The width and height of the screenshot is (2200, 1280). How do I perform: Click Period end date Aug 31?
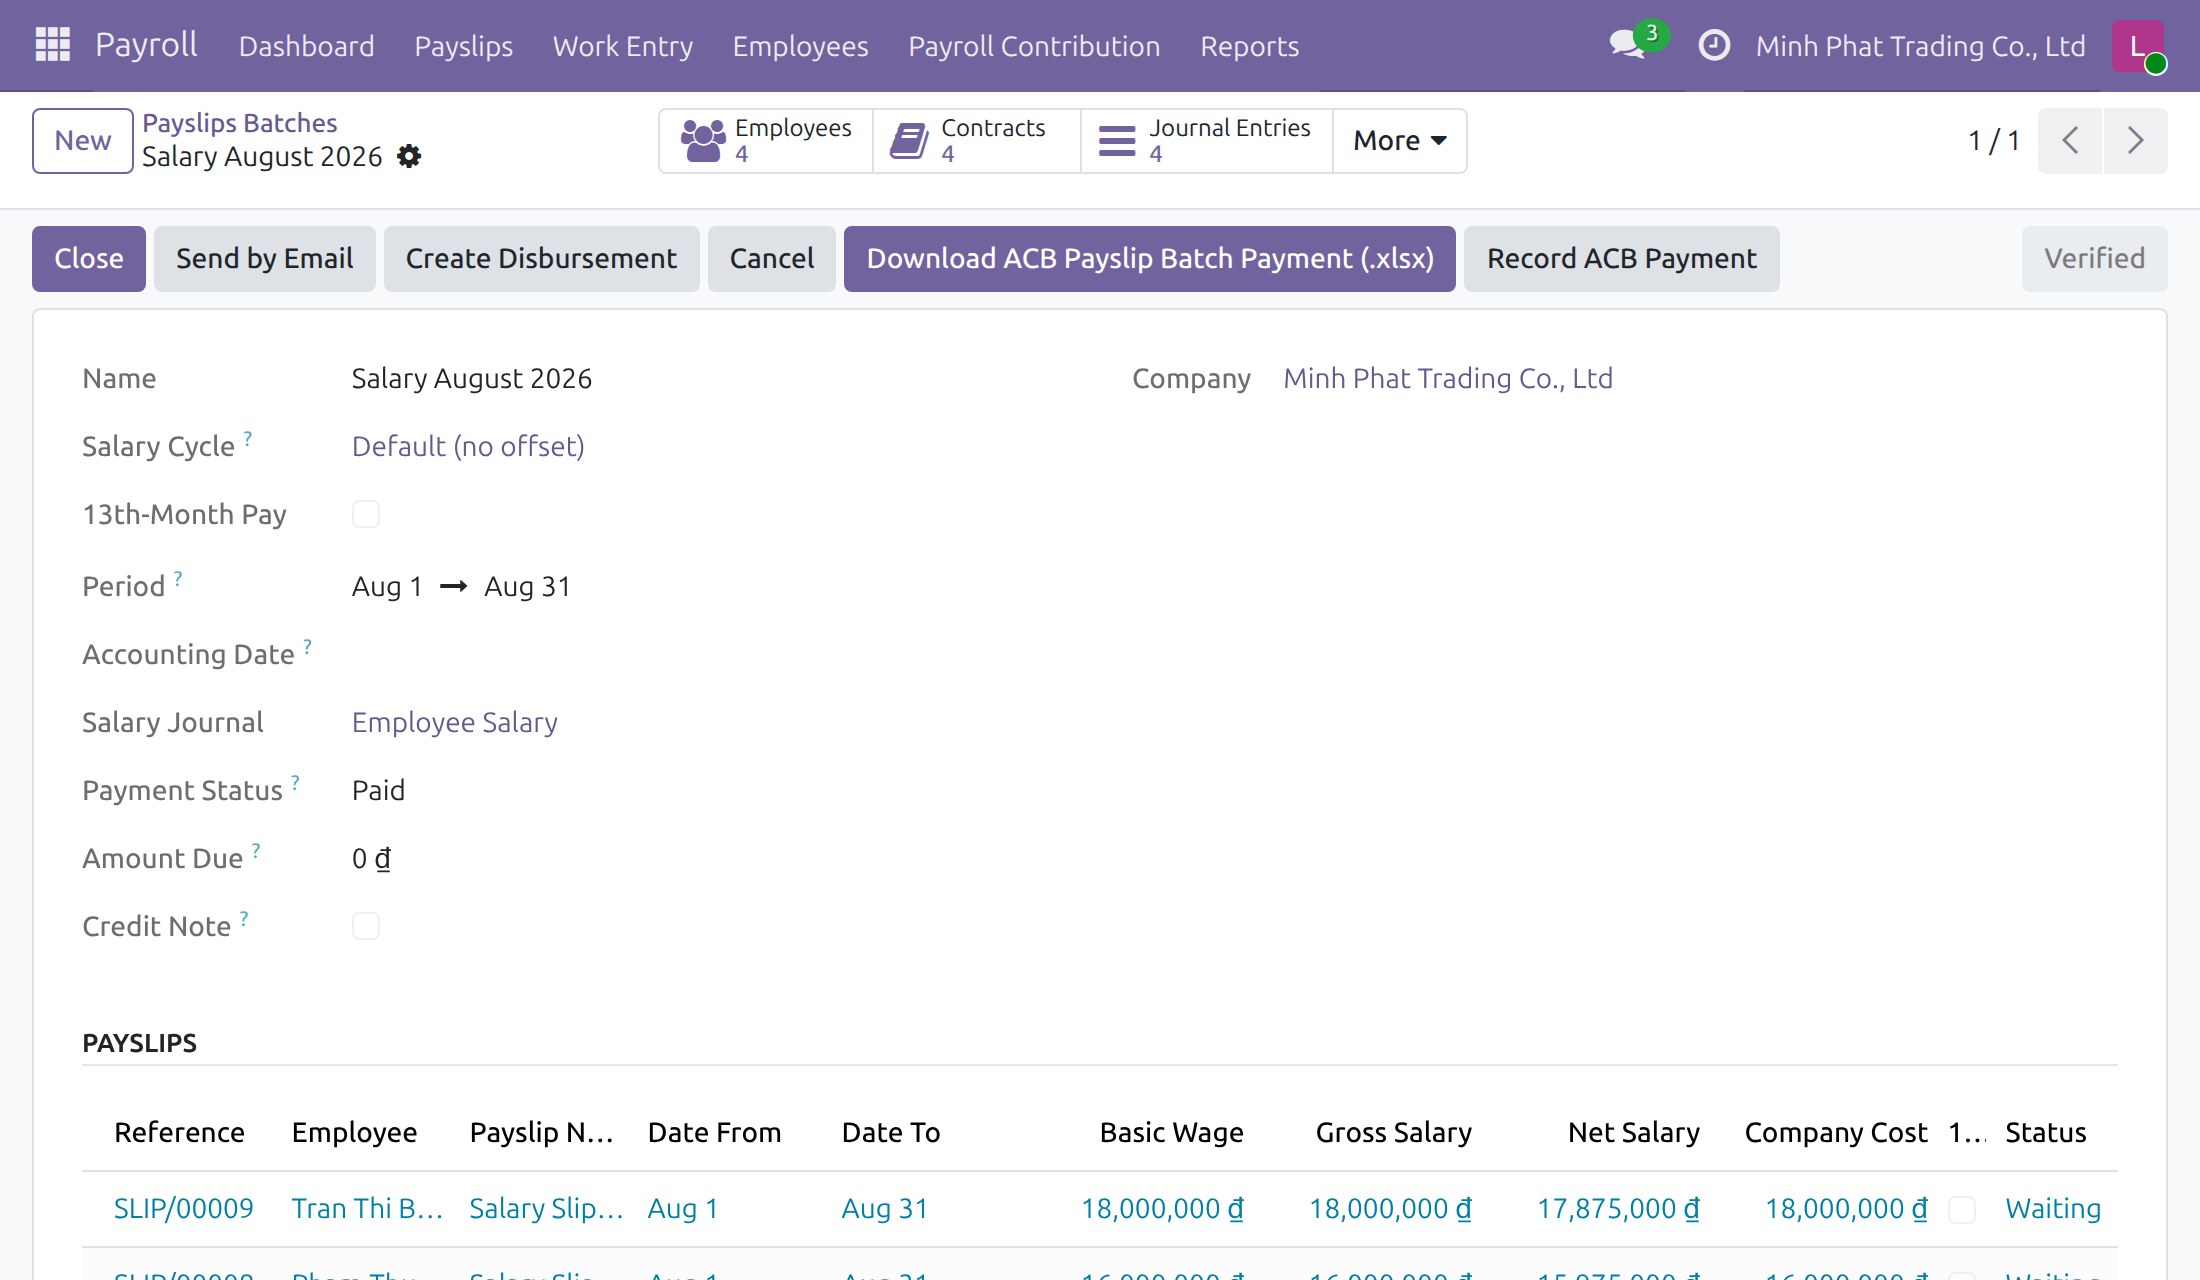click(x=528, y=586)
